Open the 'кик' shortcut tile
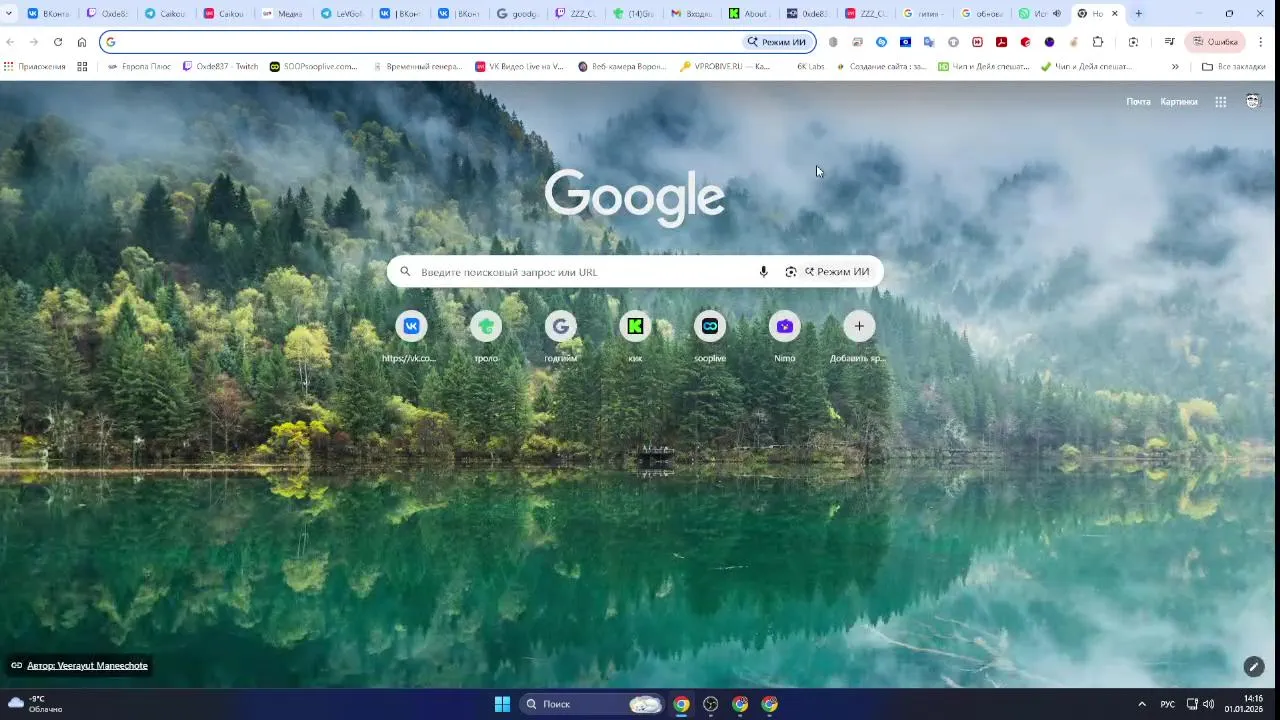This screenshot has width=1280, height=720. [635, 326]
